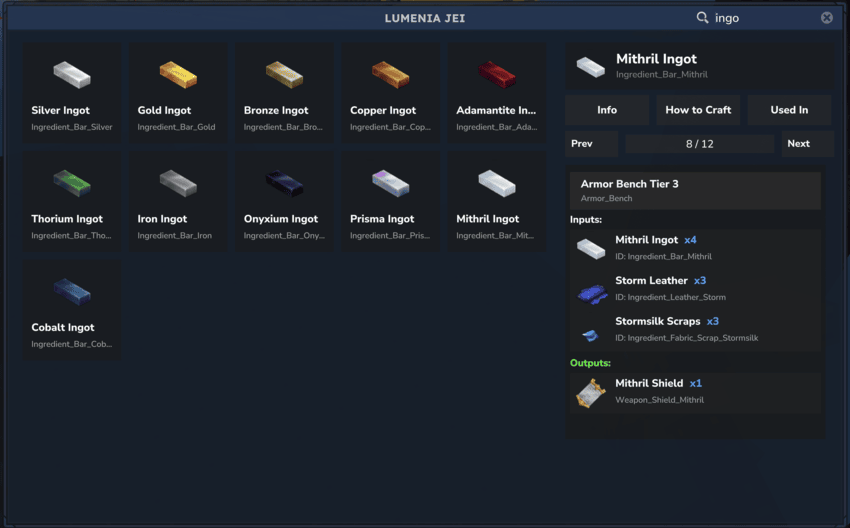Screen dimensions: 850x528
Task: Go to Next recipe
Action: pyautogui.click(x=807, y=144)
